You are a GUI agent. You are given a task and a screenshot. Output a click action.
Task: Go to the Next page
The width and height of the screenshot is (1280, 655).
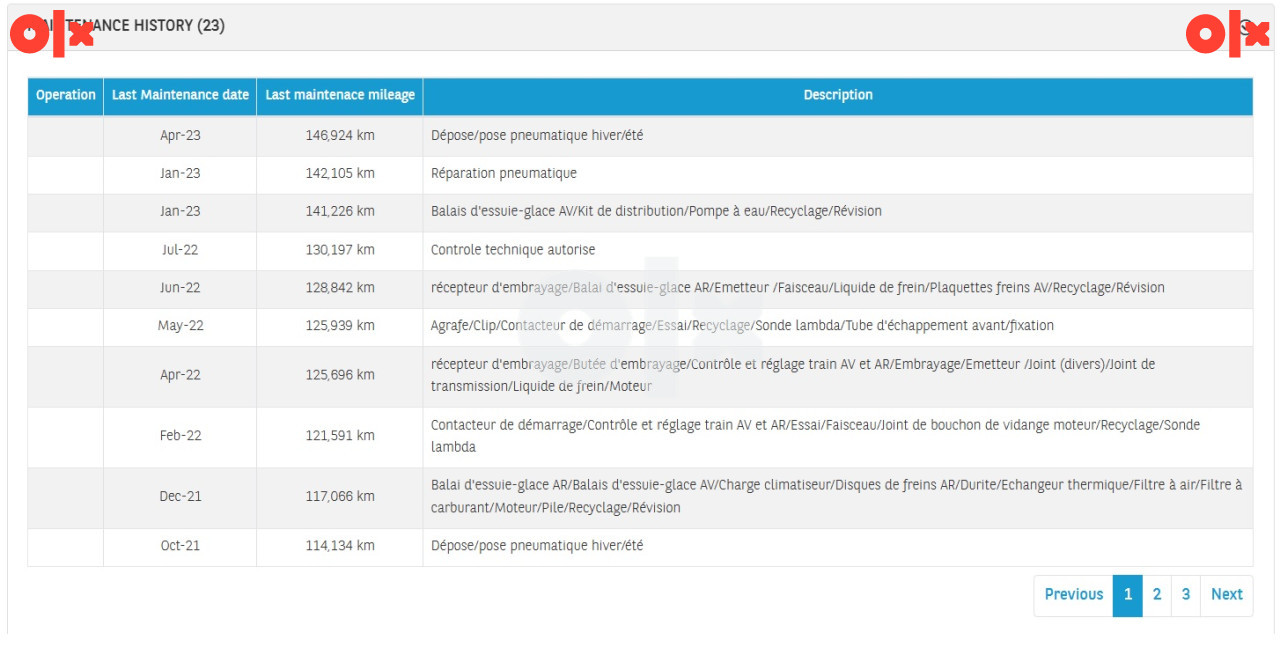pos(1227,594)
